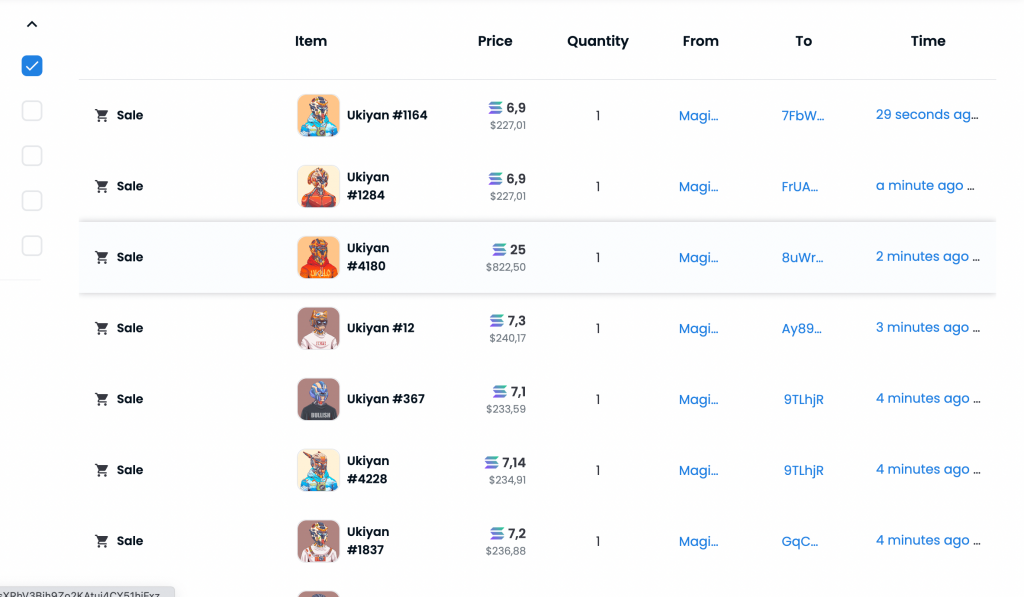Click the Magi... seller link for Ukiyan #12
Image resolution: width=1024 pixels, height=597 pixels.
point(698,329)
